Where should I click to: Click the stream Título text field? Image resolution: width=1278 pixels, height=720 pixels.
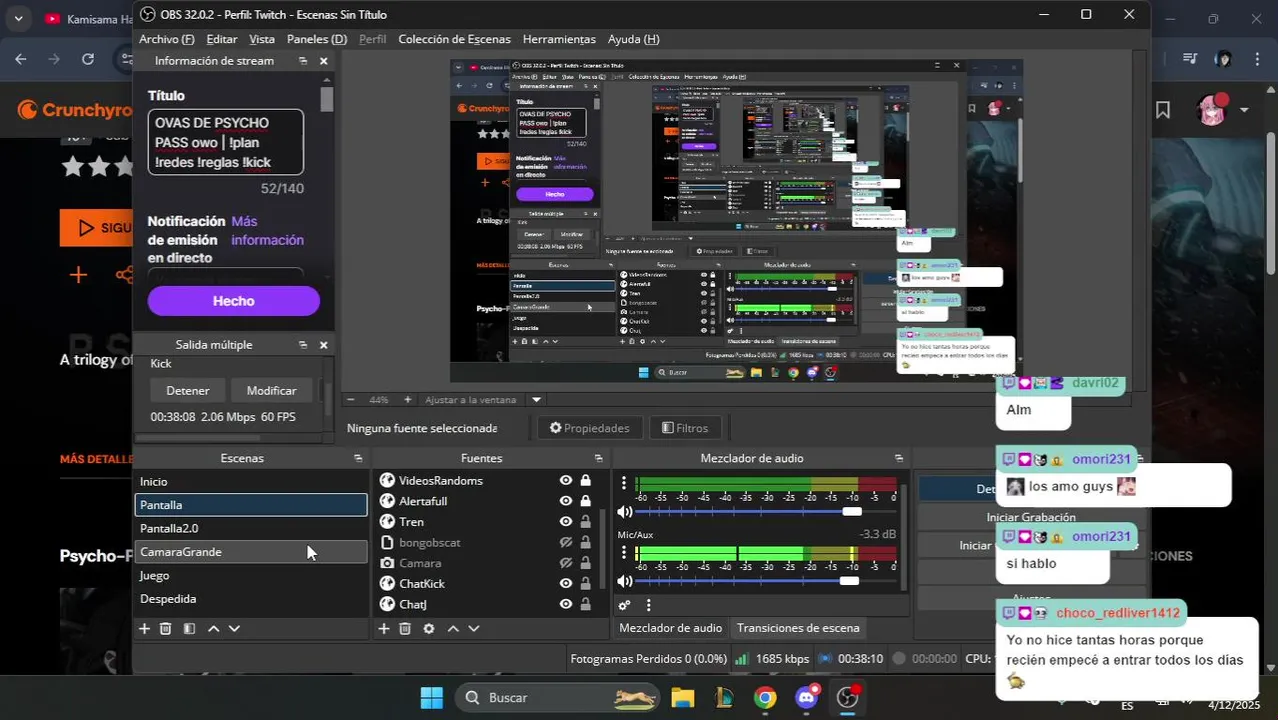tap(226, 142)
